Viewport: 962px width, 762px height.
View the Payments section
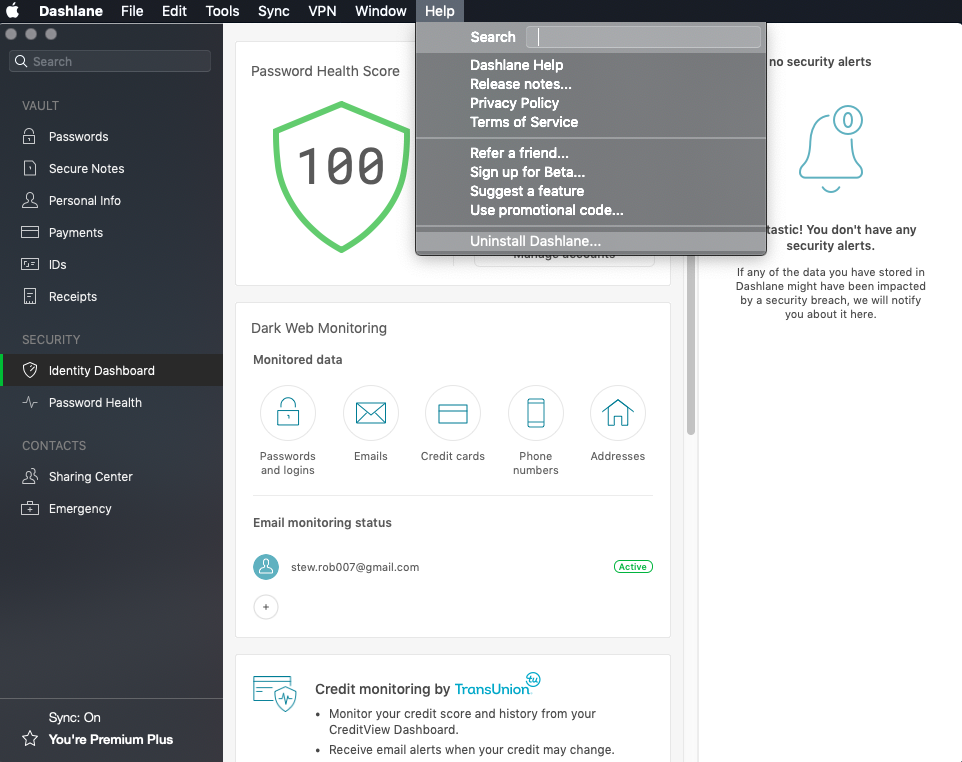[x=75, y=232]
